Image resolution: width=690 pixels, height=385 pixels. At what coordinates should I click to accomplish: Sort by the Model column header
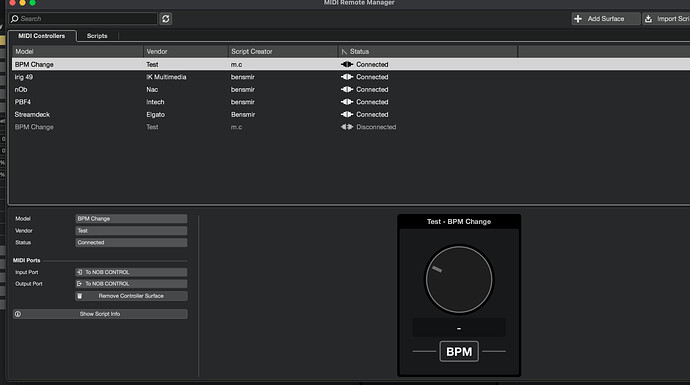point(77,51)
